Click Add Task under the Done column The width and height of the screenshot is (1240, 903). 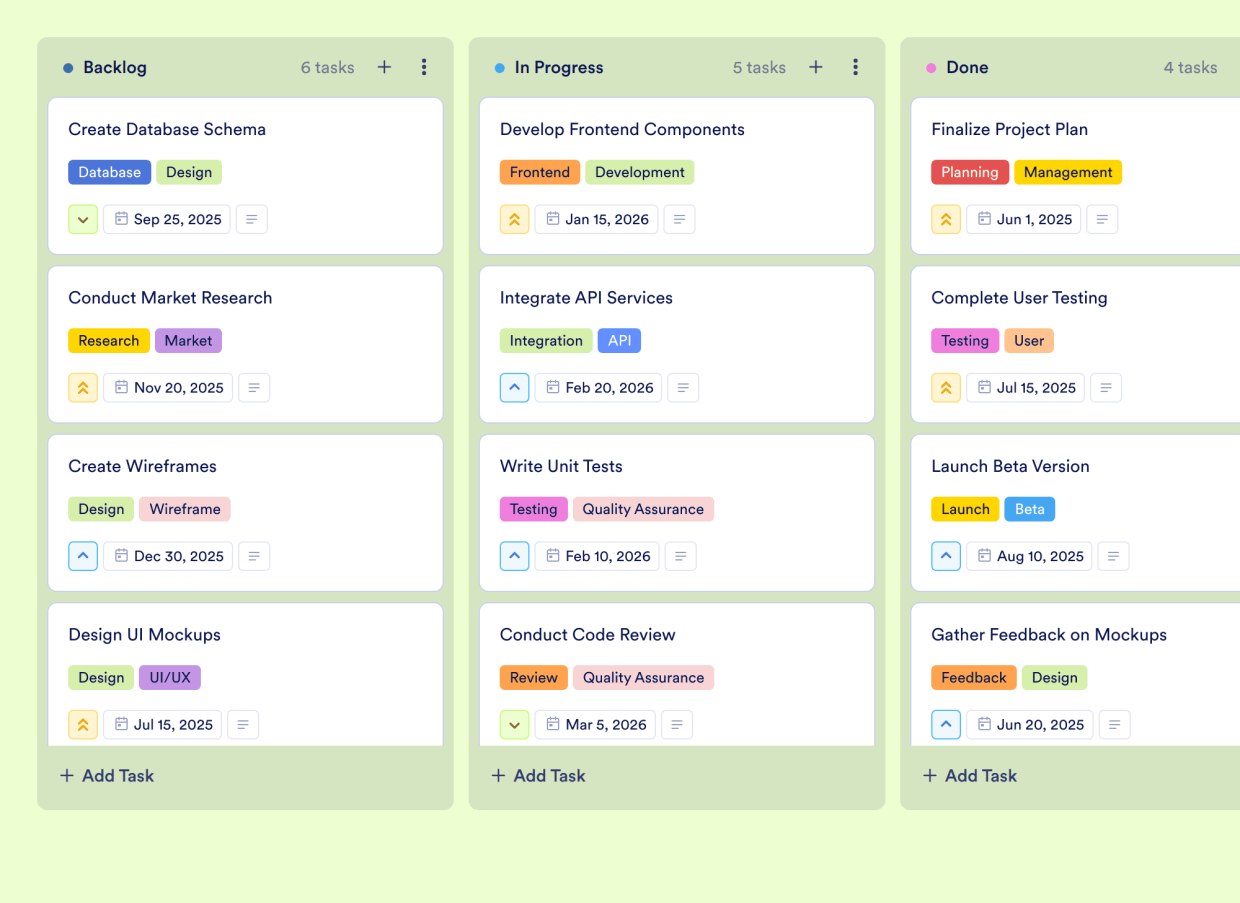point(969,775)
